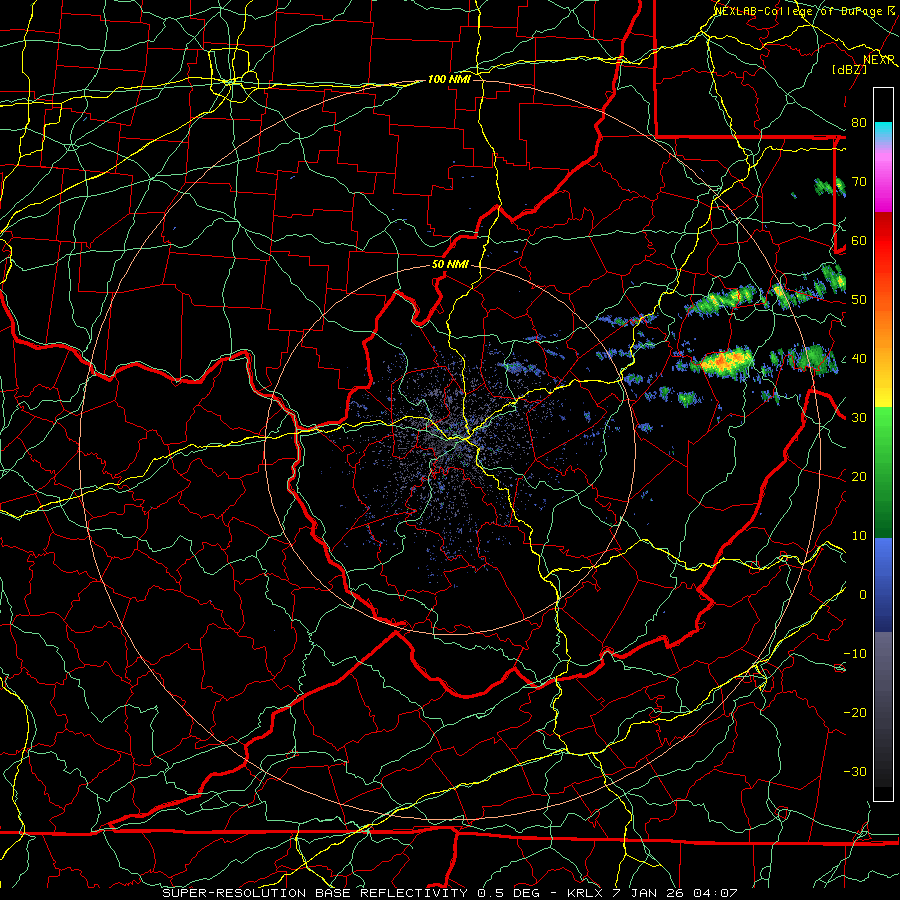The image size is (900, 900).
Task: Click the 20 value on the dBZ scale
Action: [x=859, y=477]
